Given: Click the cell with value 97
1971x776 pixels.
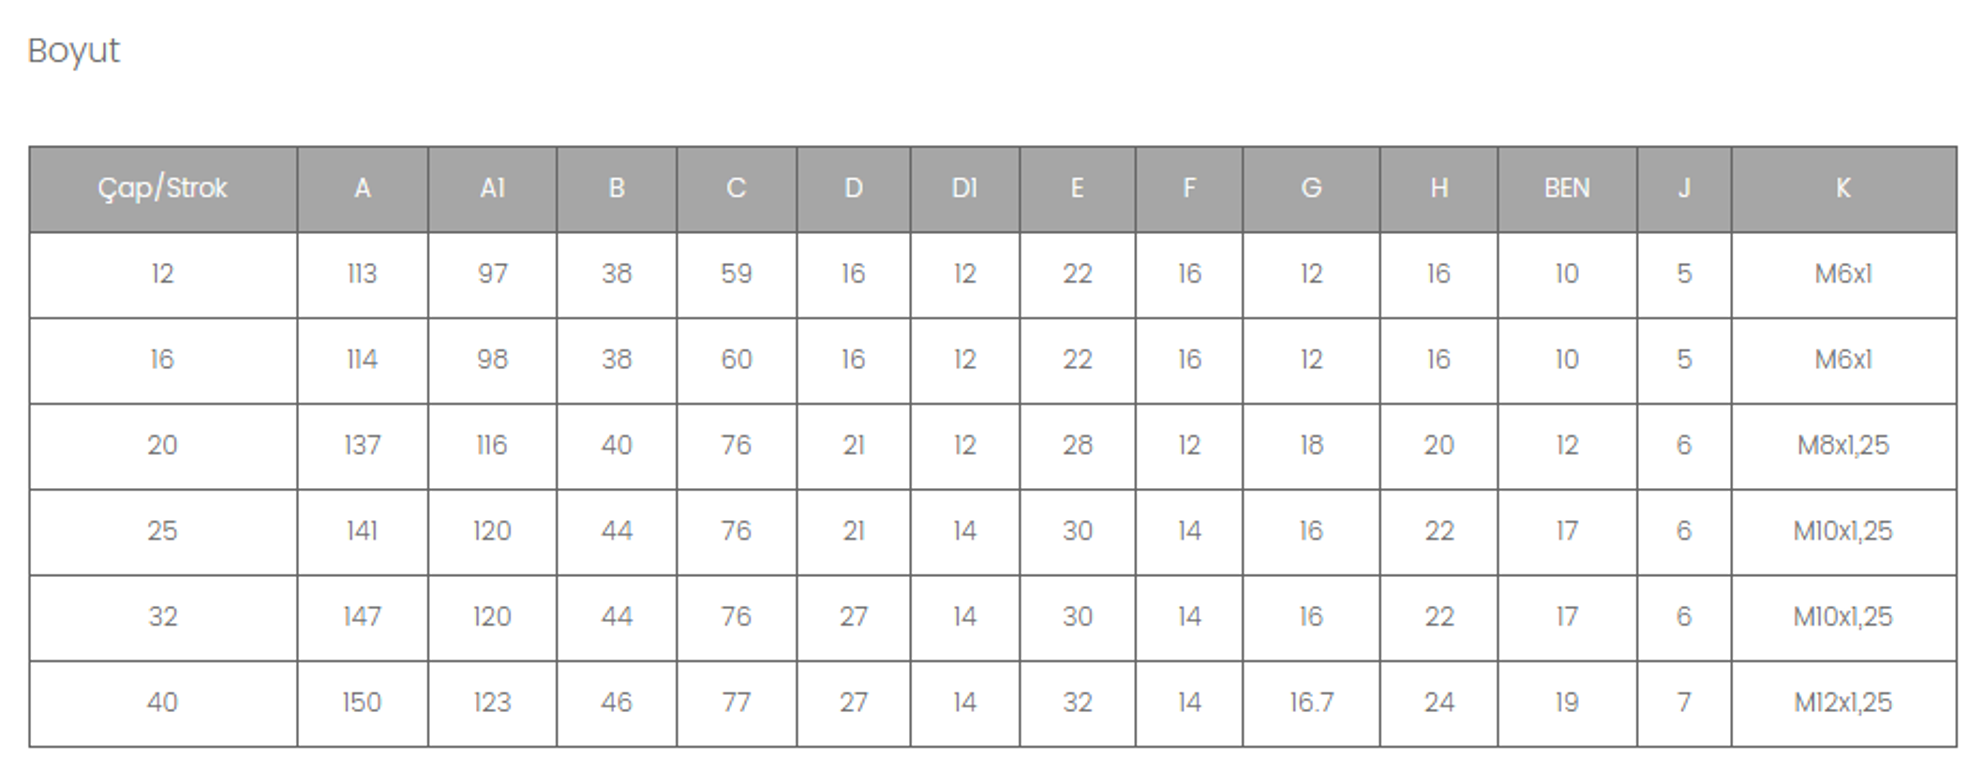Looking at the screenshot, I should point(492,274).
